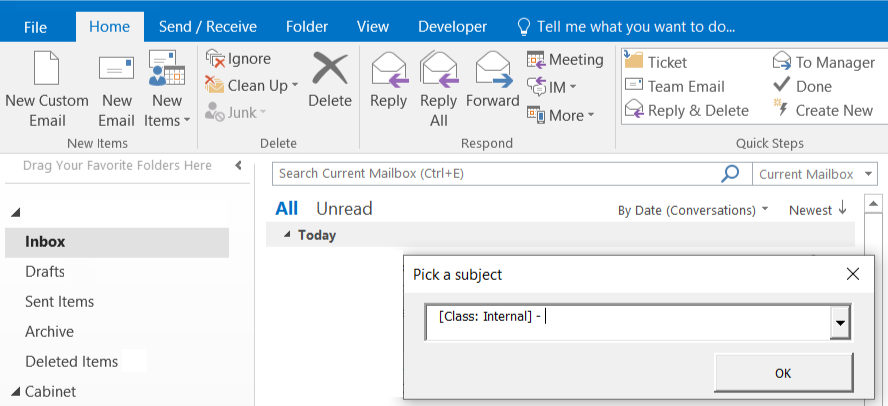Open the File tab
Image resolution: width=888 pixels, height=406 pixels.
pos(35,27)
